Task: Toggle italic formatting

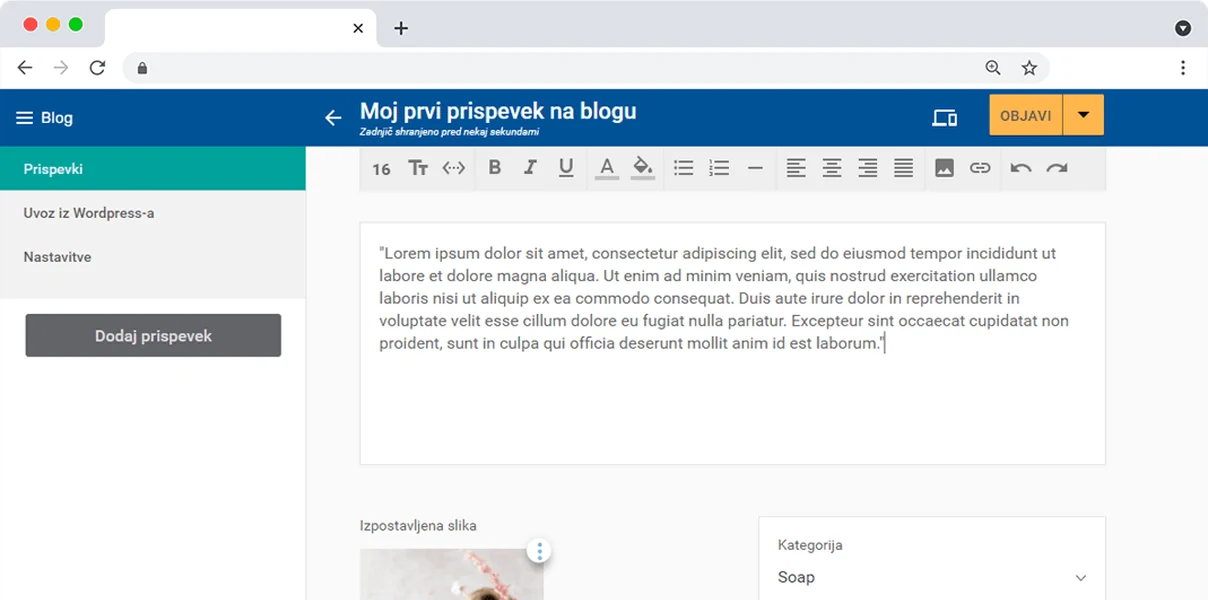Action: (x=530, y=168)
